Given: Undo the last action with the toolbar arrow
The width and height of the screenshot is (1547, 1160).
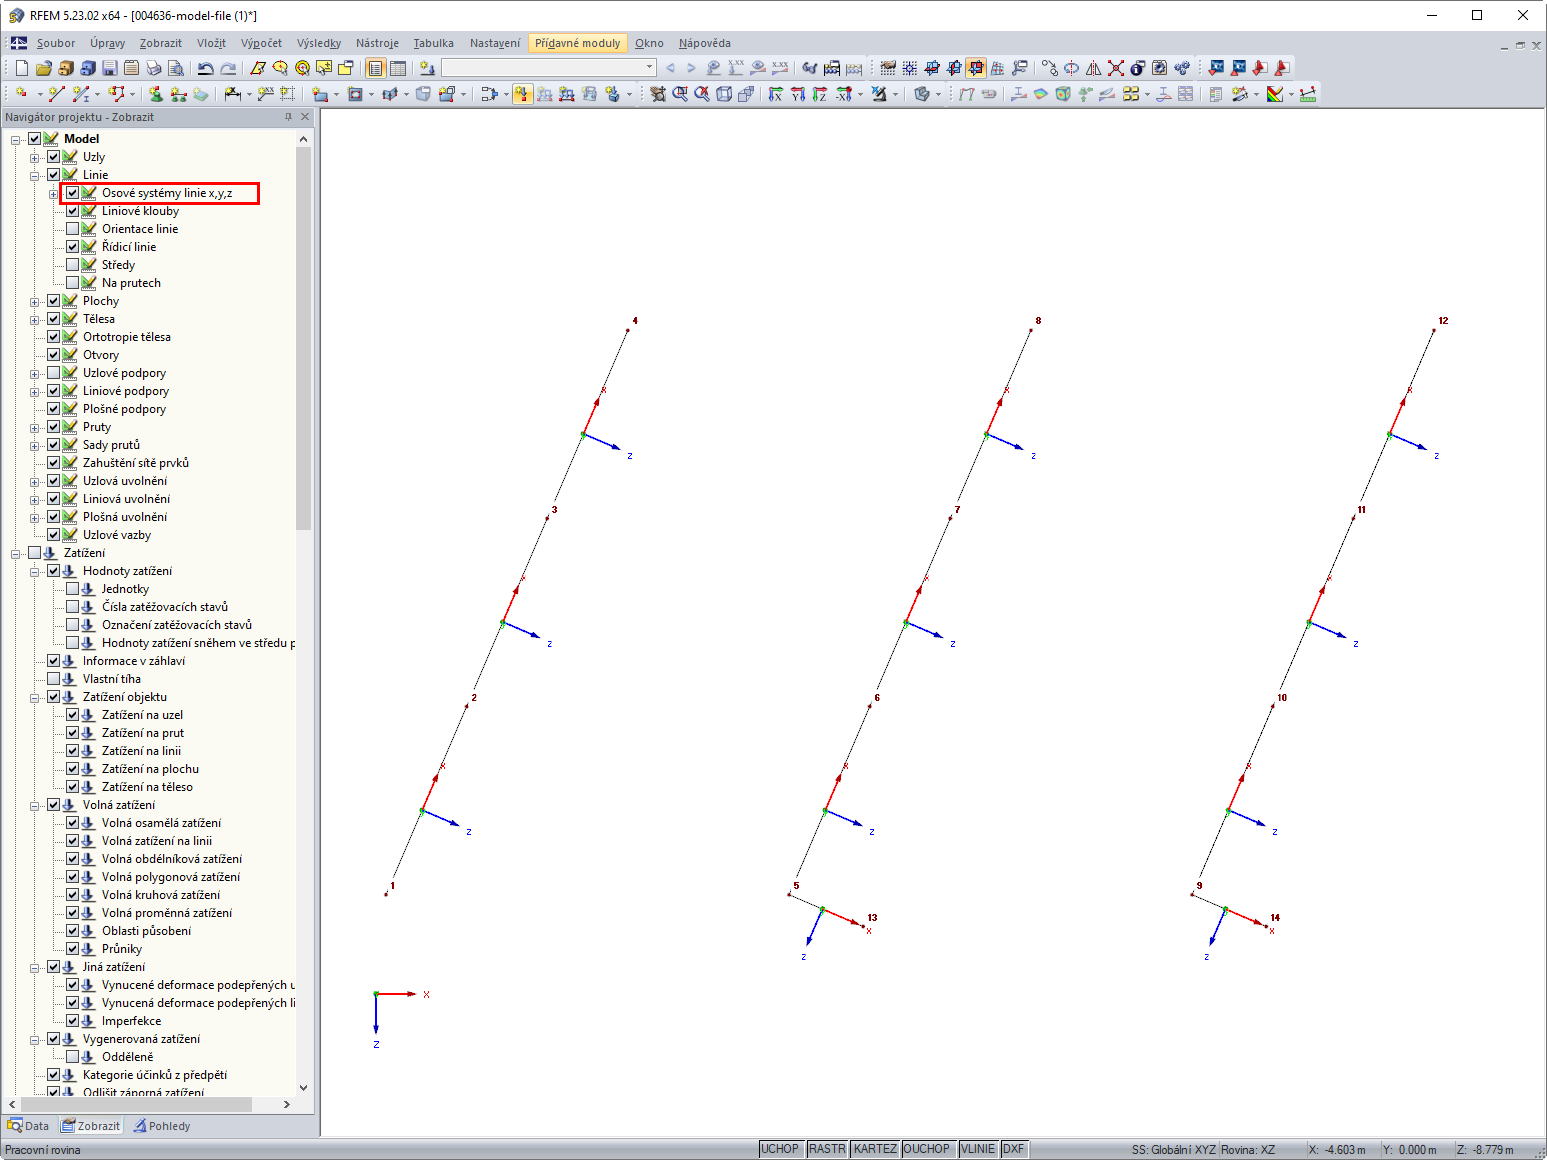Looking at the screenshot, I should point(205,68).
